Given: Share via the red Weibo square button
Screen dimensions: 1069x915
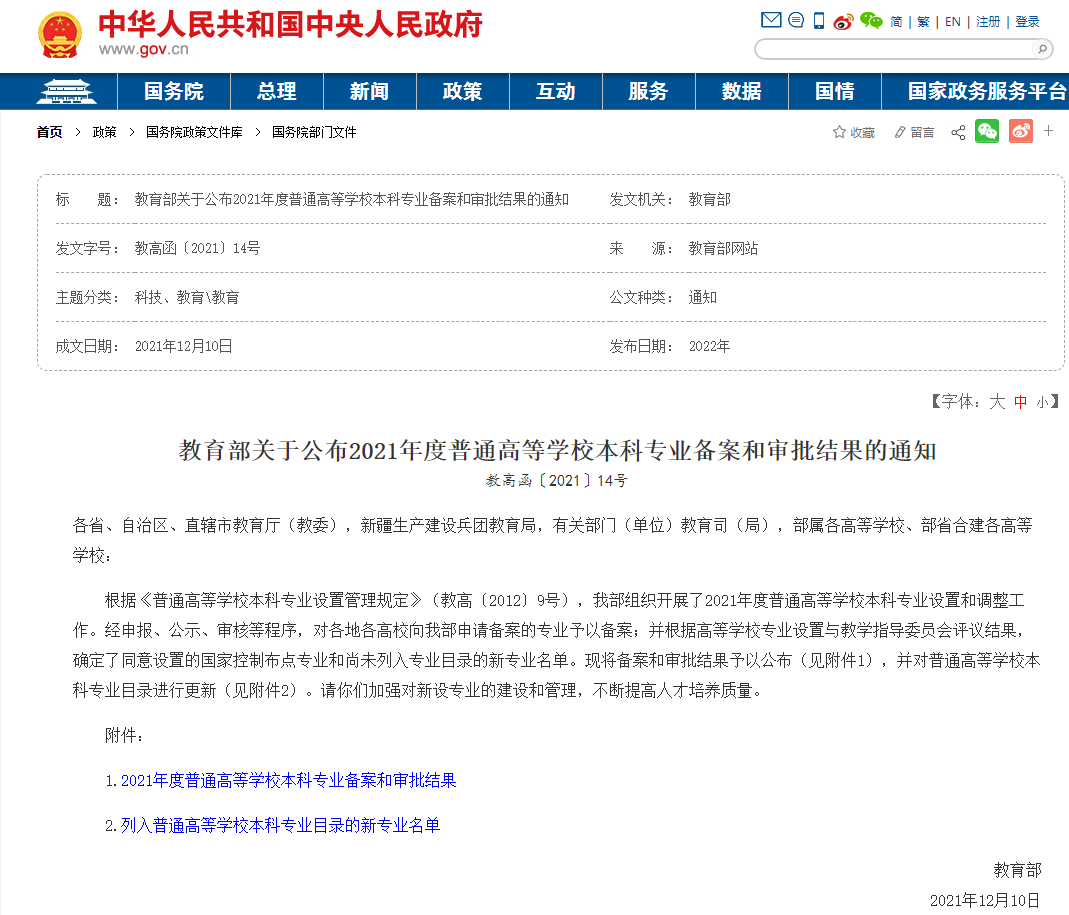Looking at the screenshot, I should [1020, 131].
